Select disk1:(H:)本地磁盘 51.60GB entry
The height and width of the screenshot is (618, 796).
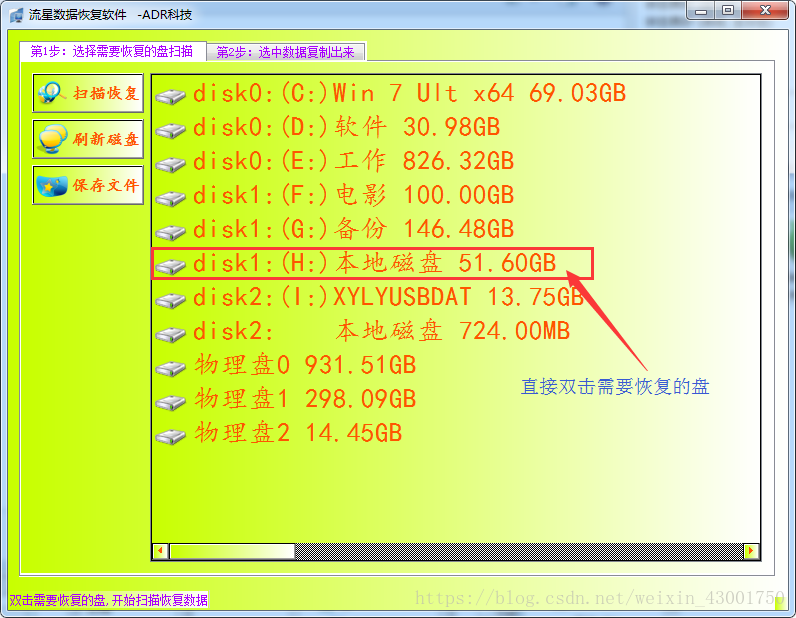point(375,264)
